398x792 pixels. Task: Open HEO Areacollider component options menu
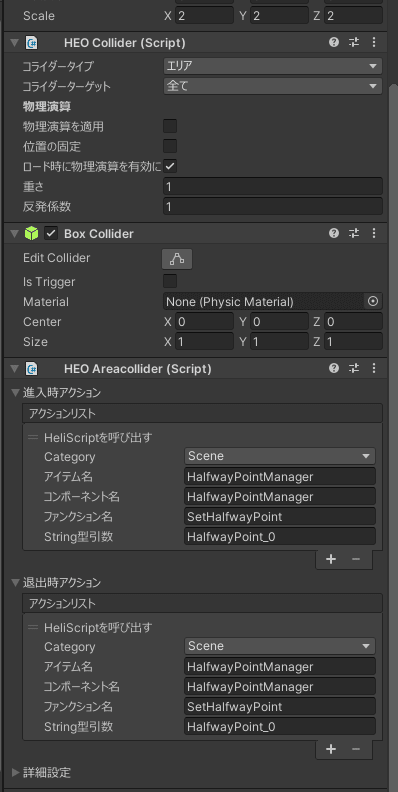pyautogui.click(x=374, y=368)
